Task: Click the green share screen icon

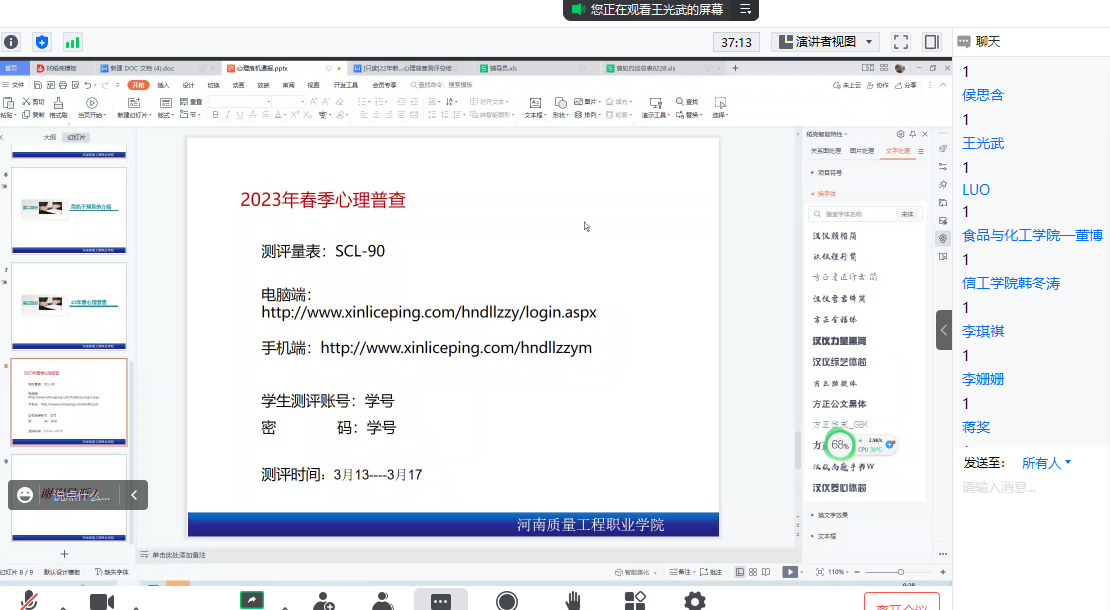Action: [x=251, y=600]
